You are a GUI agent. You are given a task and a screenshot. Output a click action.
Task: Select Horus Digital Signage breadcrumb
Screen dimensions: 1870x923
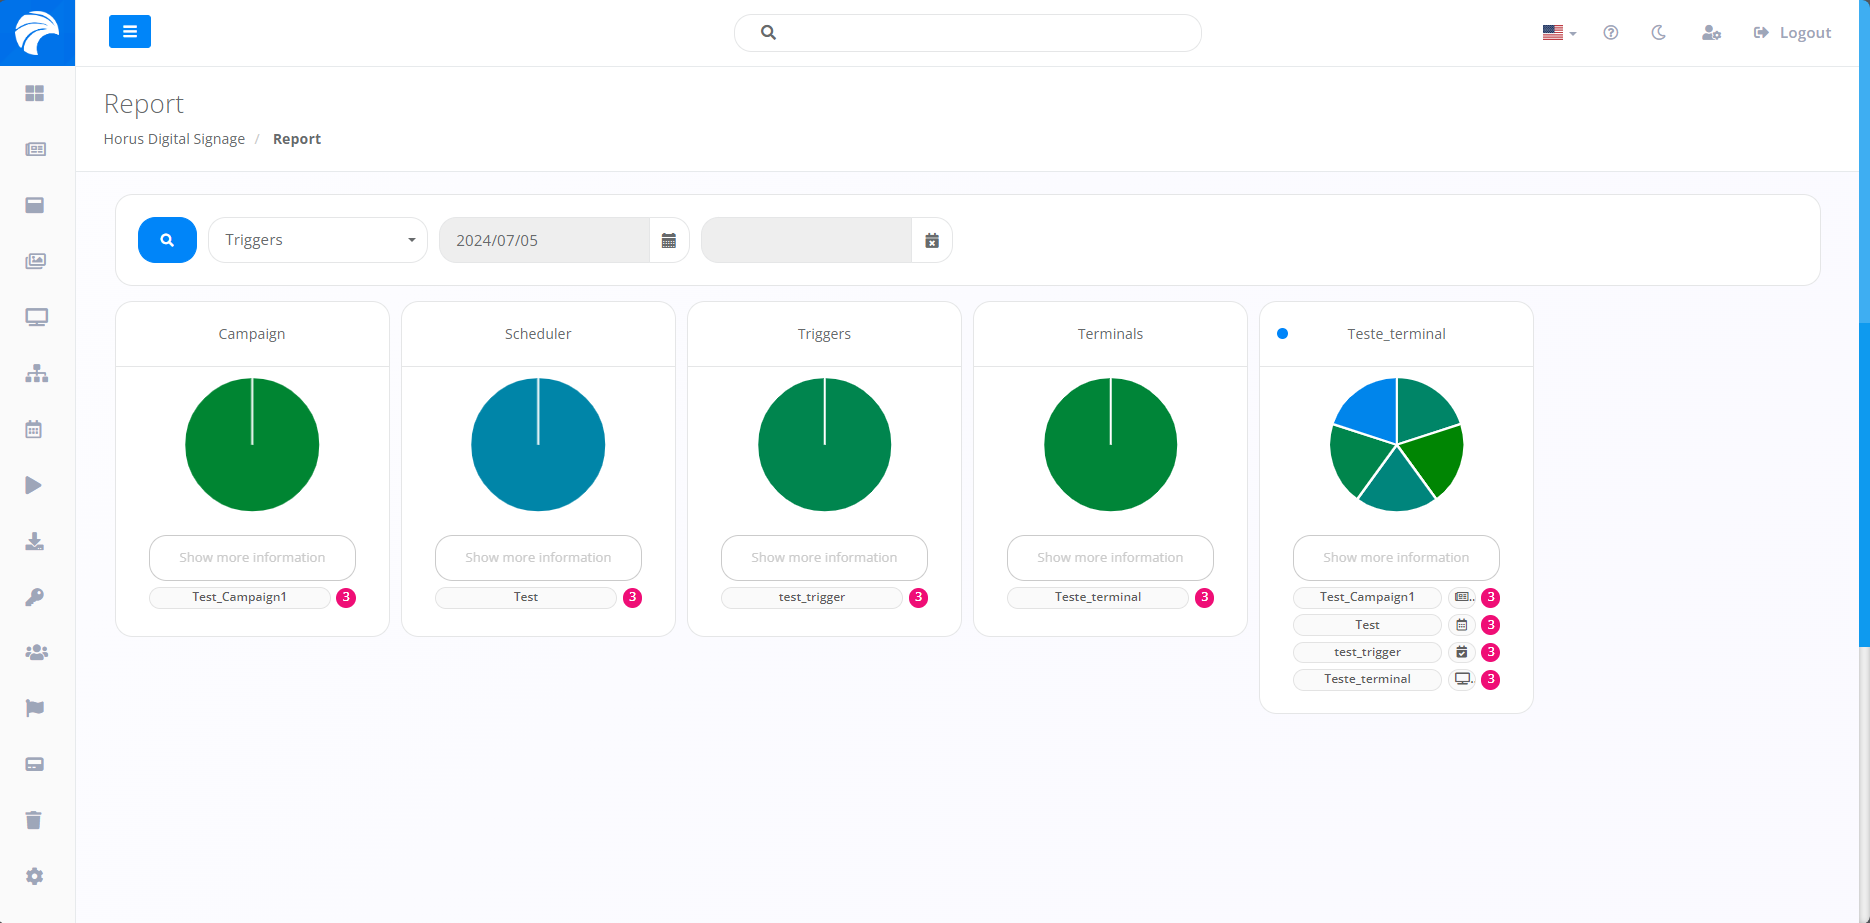click(174, 139)
